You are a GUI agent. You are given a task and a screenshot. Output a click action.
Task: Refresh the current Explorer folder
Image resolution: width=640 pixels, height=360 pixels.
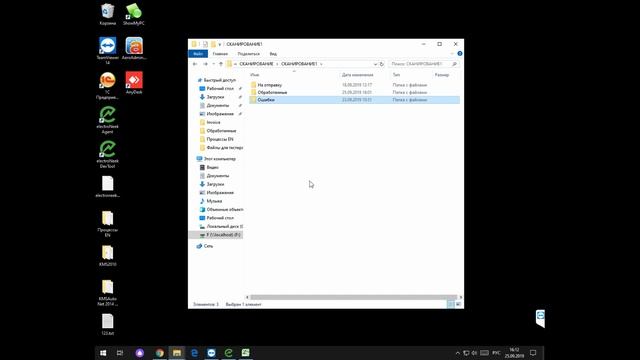[x=382, y=64]
